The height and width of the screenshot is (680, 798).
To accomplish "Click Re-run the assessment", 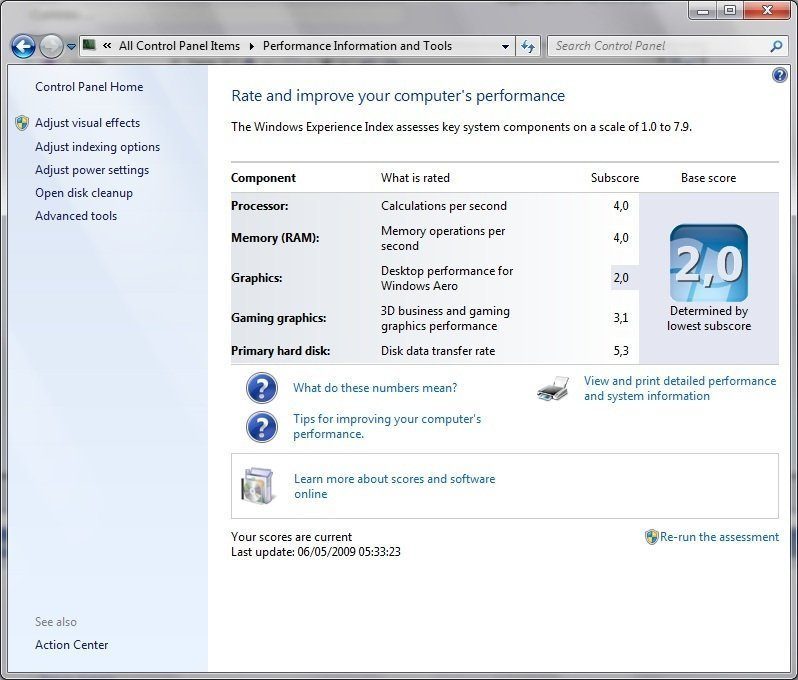I will click(x=719, y=537).
